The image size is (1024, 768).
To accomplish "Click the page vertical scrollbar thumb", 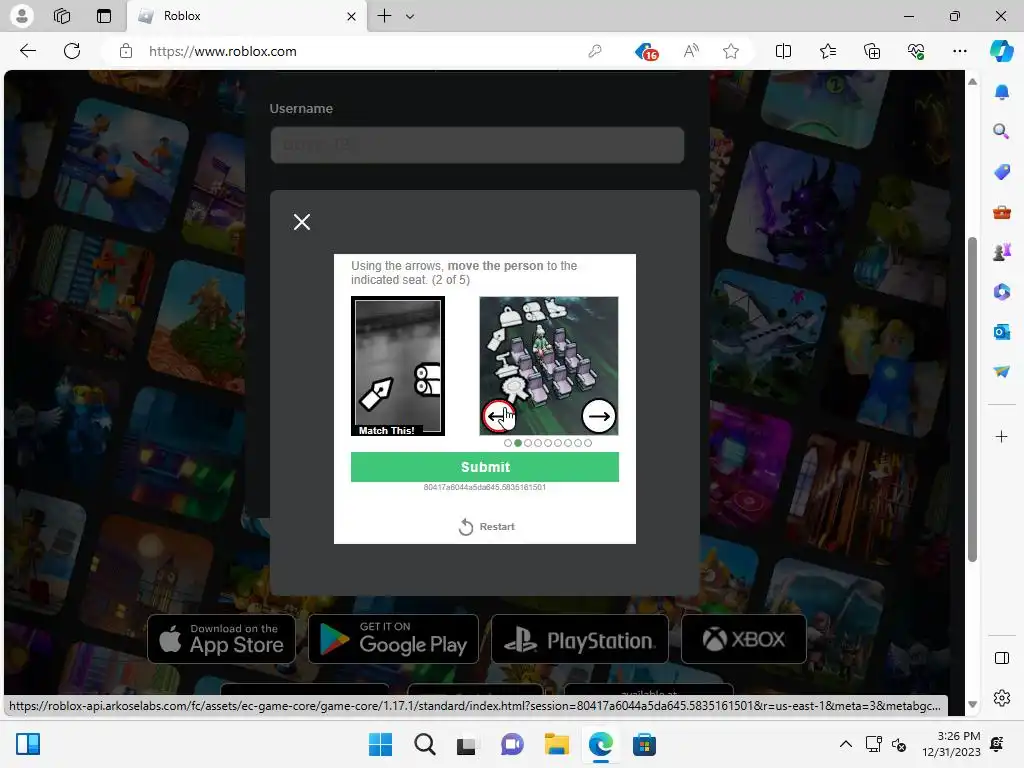I will click(972, 398).
